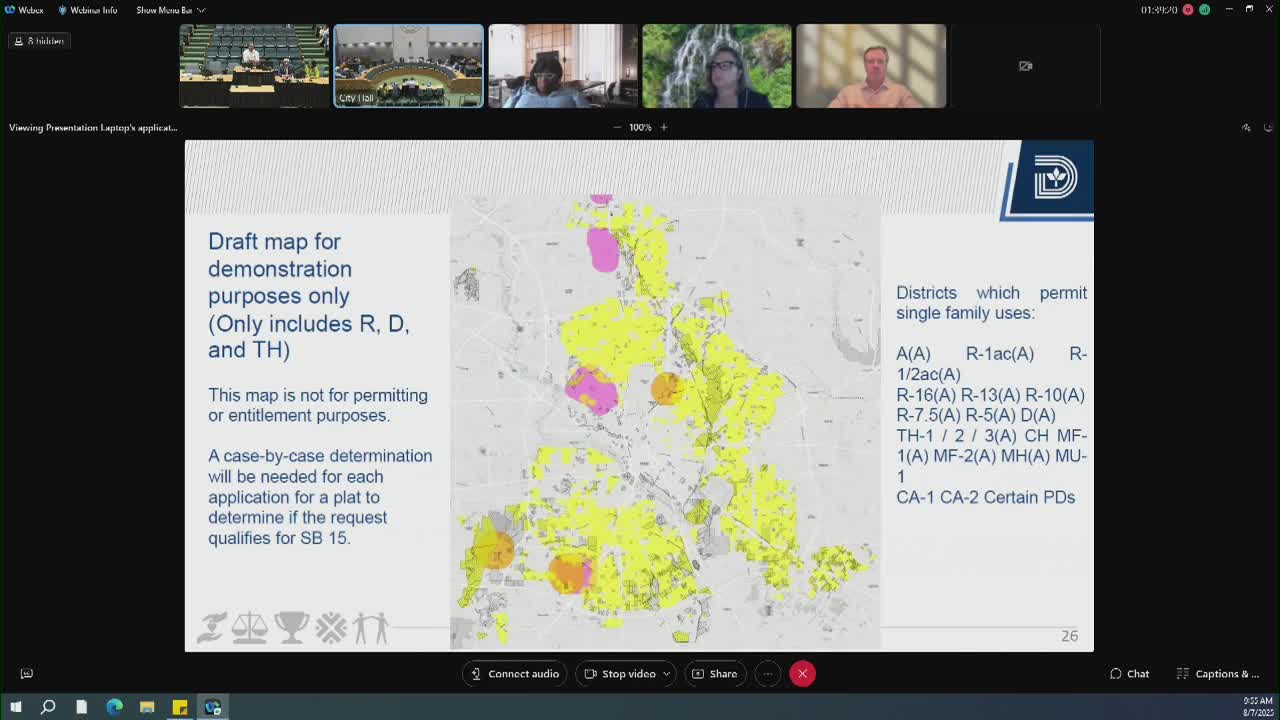Click the 'Viewing Presentation Laptop's applicat...' label
1280x720 pixels.
pos(93,127)
